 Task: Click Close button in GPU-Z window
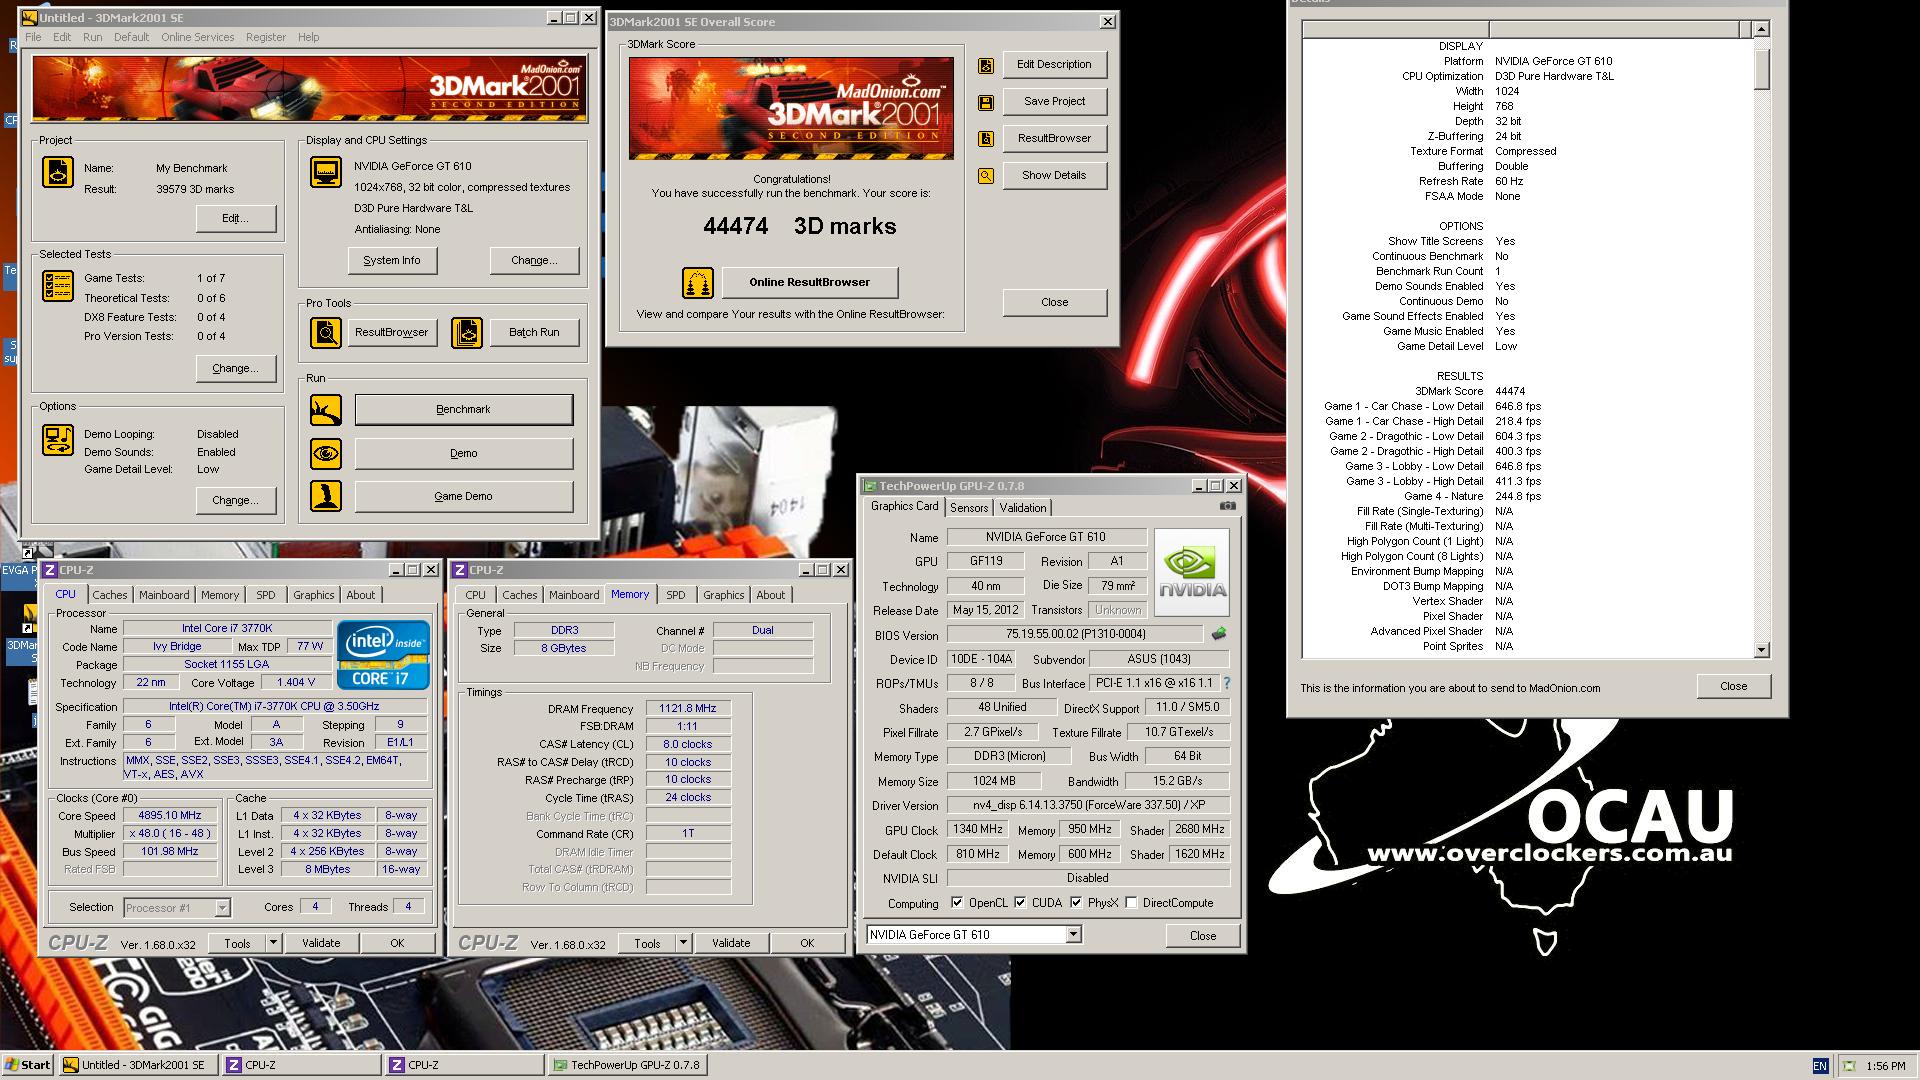[x=1203, y=935]
